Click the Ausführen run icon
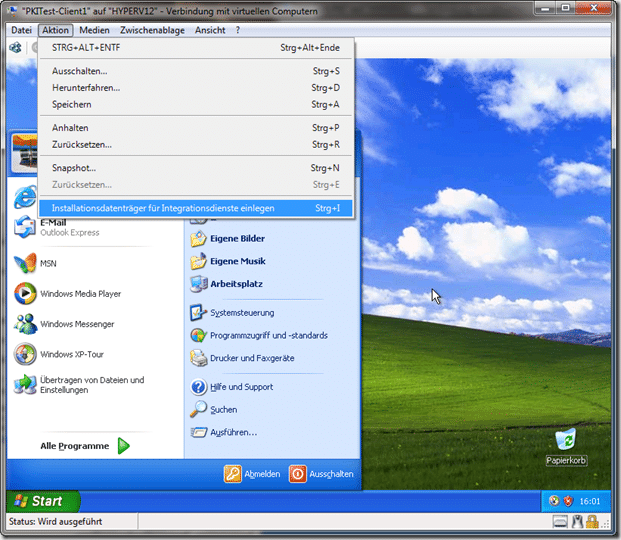This screenshot has height=540, width=621. pyautogui.click(x=198, y=432)
